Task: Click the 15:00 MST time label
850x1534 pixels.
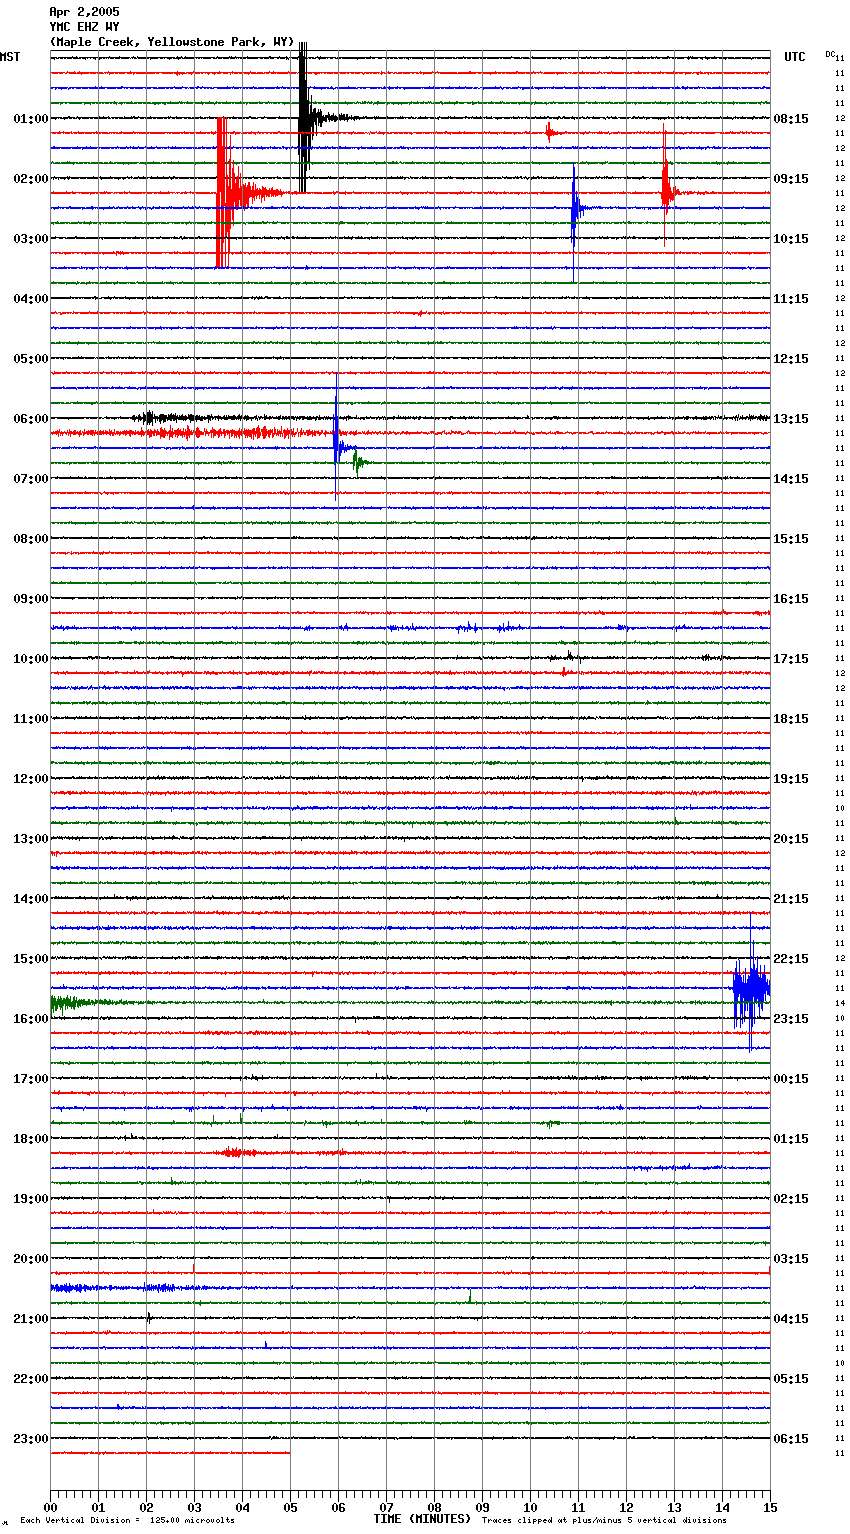Action: [x=31, y=959]
